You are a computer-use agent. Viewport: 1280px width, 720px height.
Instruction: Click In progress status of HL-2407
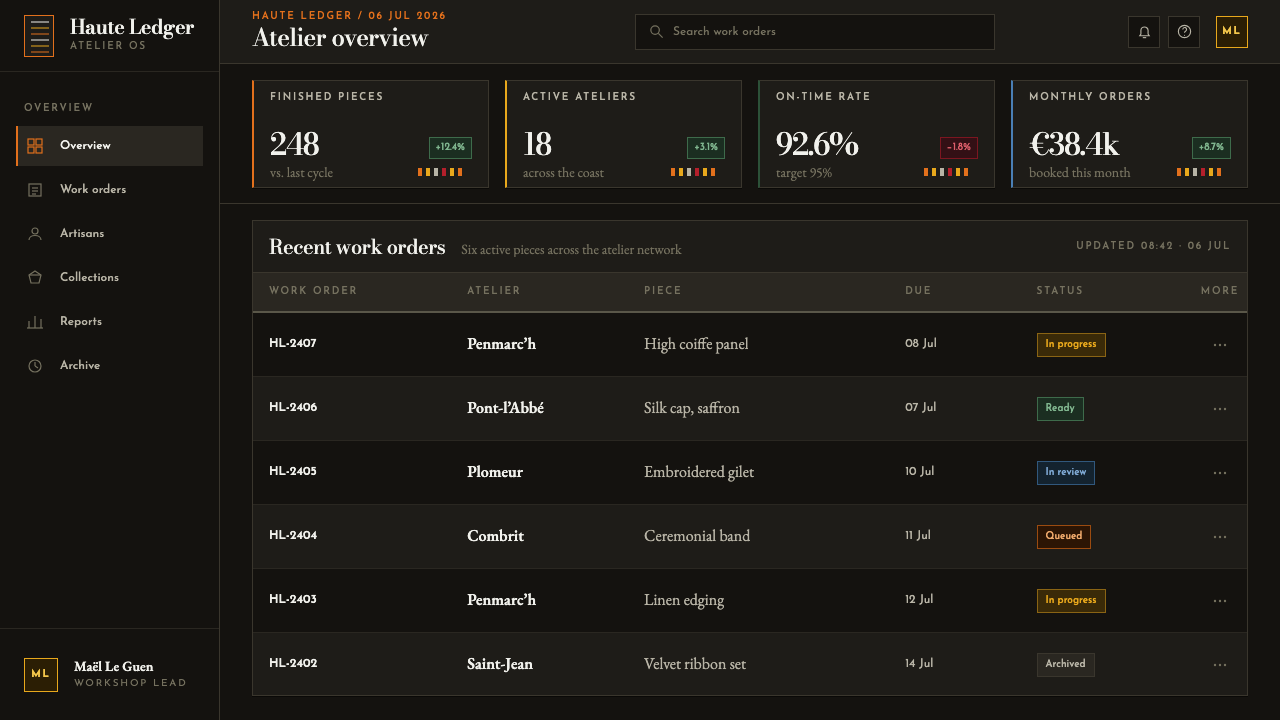1071,345
